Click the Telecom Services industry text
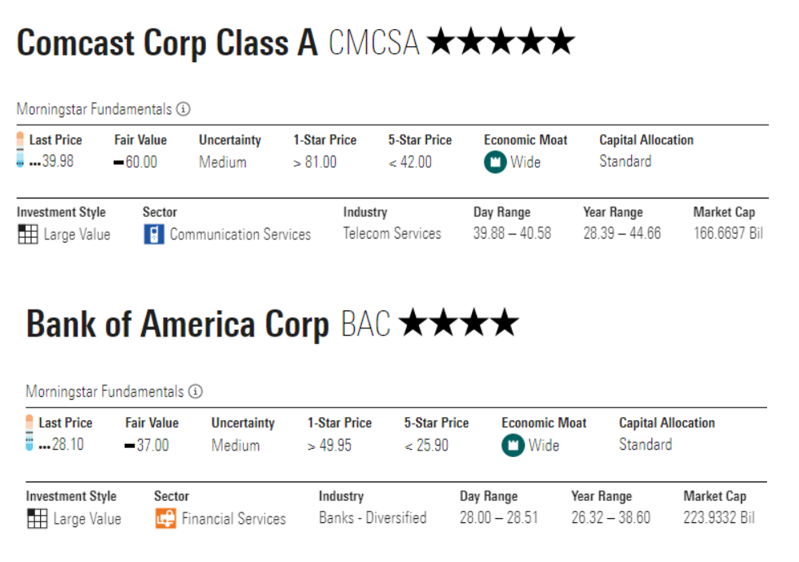Screen dimensions: 799x562 [392, 234]
